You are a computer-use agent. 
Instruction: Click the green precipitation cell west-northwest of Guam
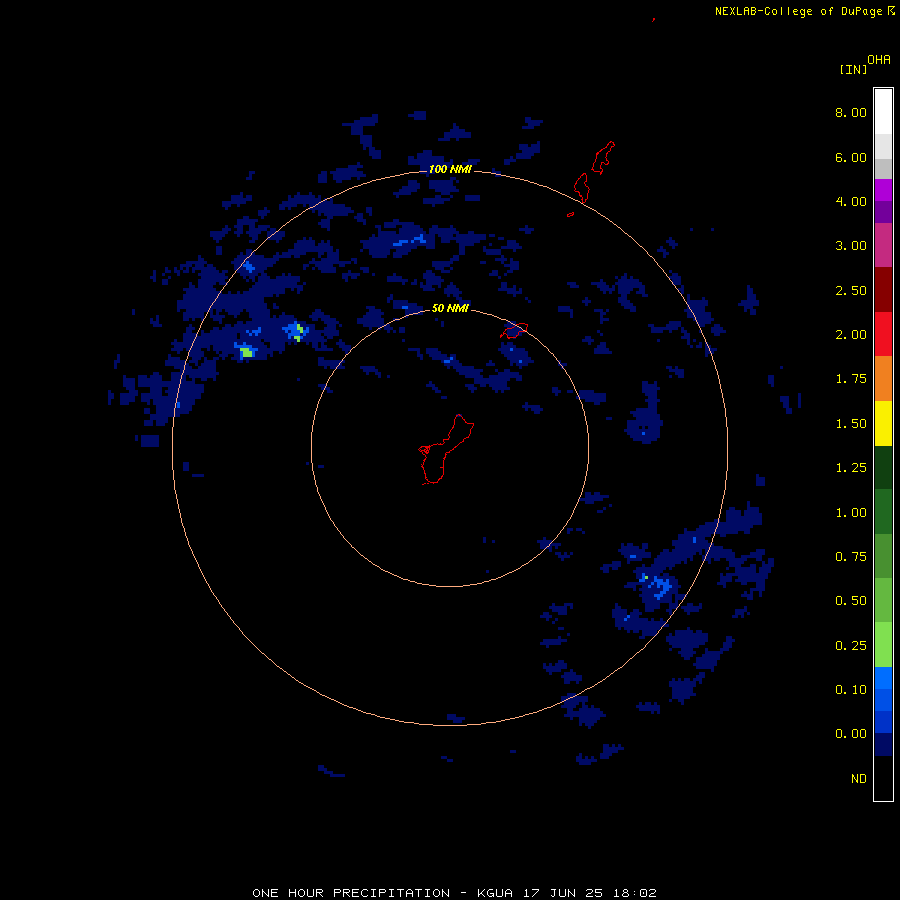247,352
